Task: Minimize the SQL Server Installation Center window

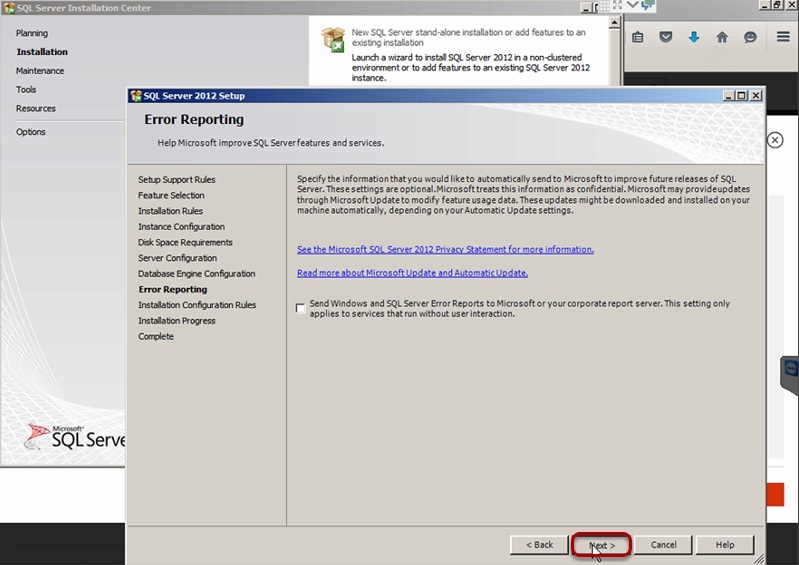Action: coord(586,8)
